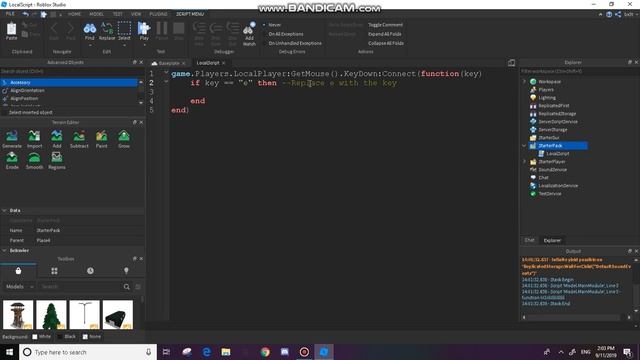
Task: Click the Toolbox search field
Action: [x=81, y=287]
